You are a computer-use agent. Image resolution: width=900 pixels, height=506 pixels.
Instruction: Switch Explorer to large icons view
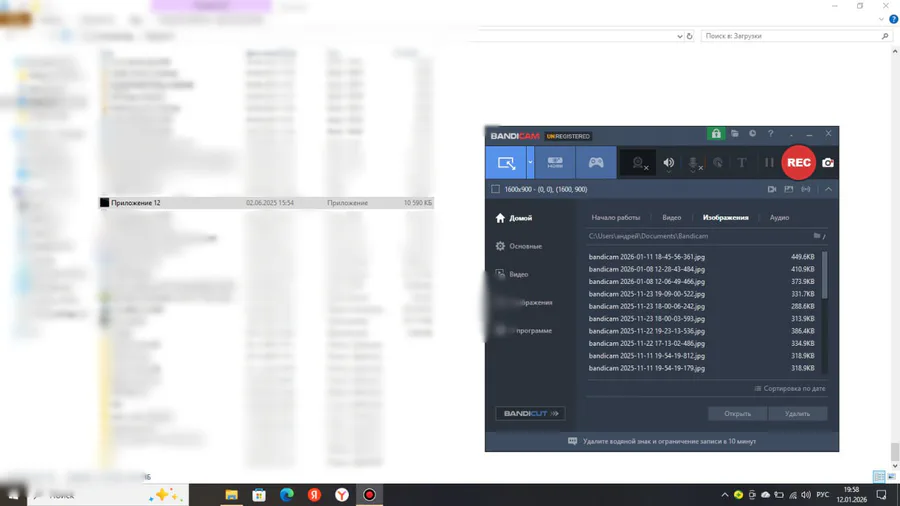891,476
